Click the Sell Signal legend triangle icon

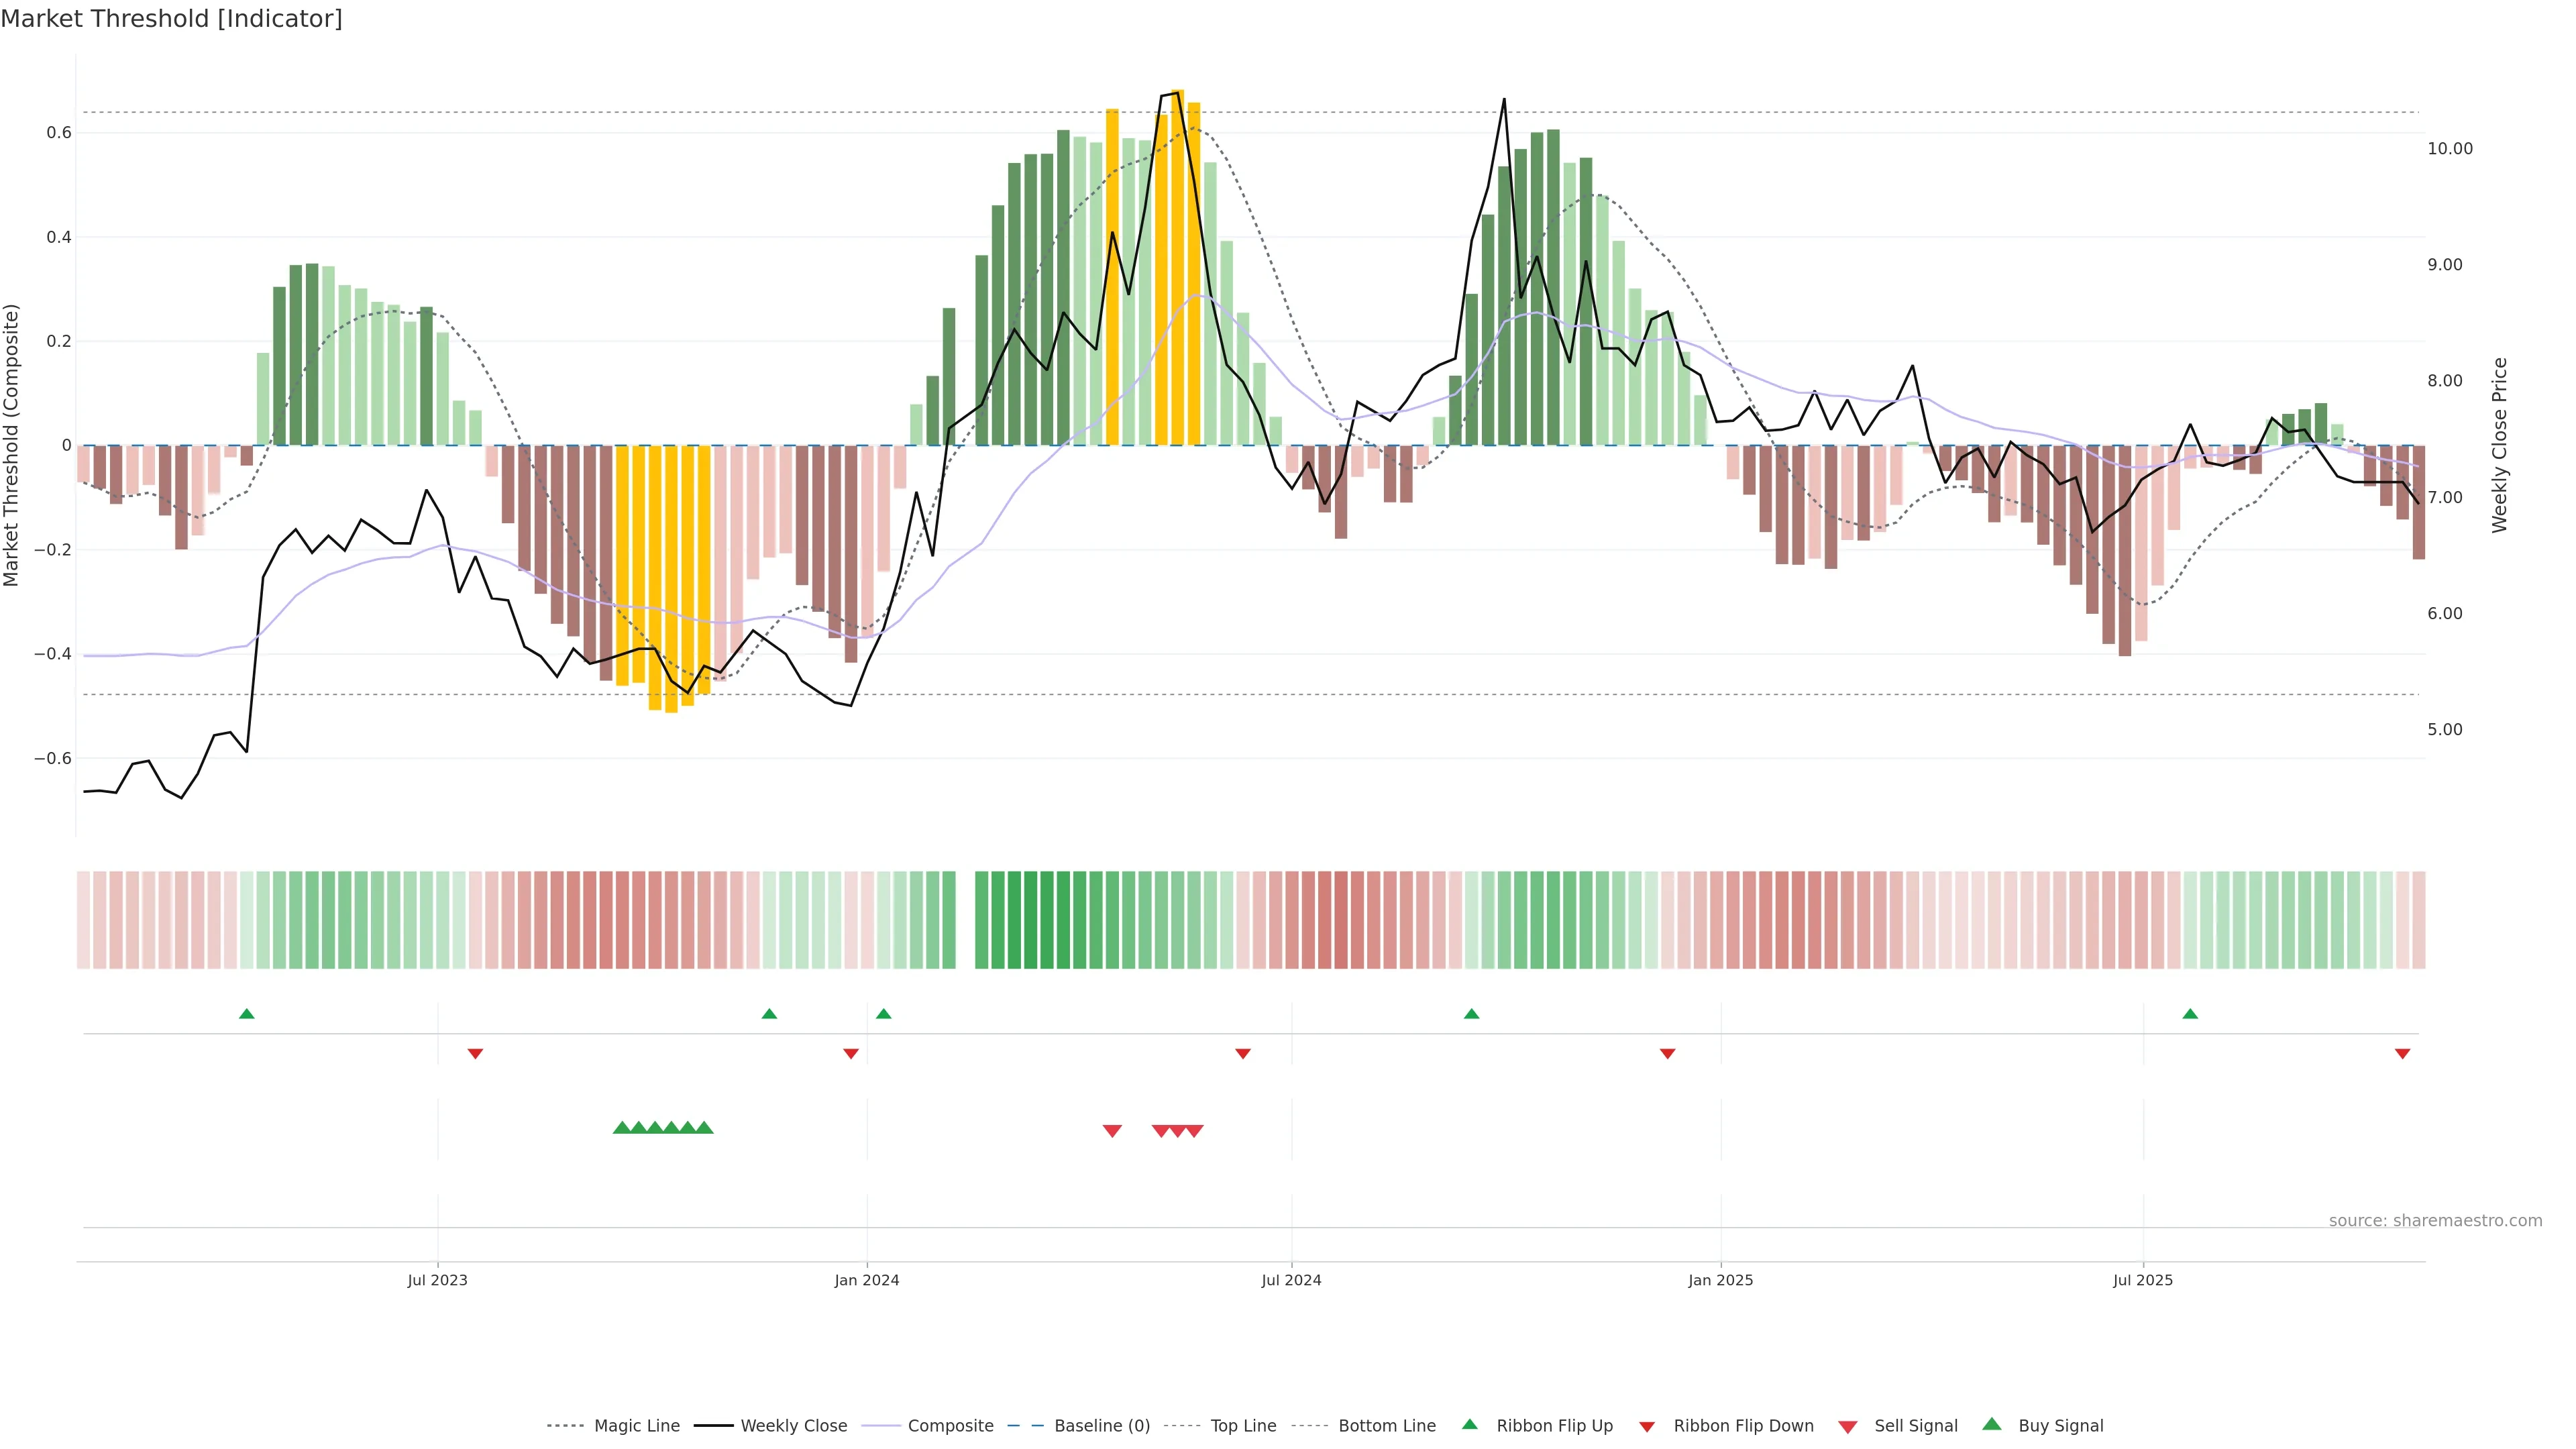click(x=1848, y=1427)
